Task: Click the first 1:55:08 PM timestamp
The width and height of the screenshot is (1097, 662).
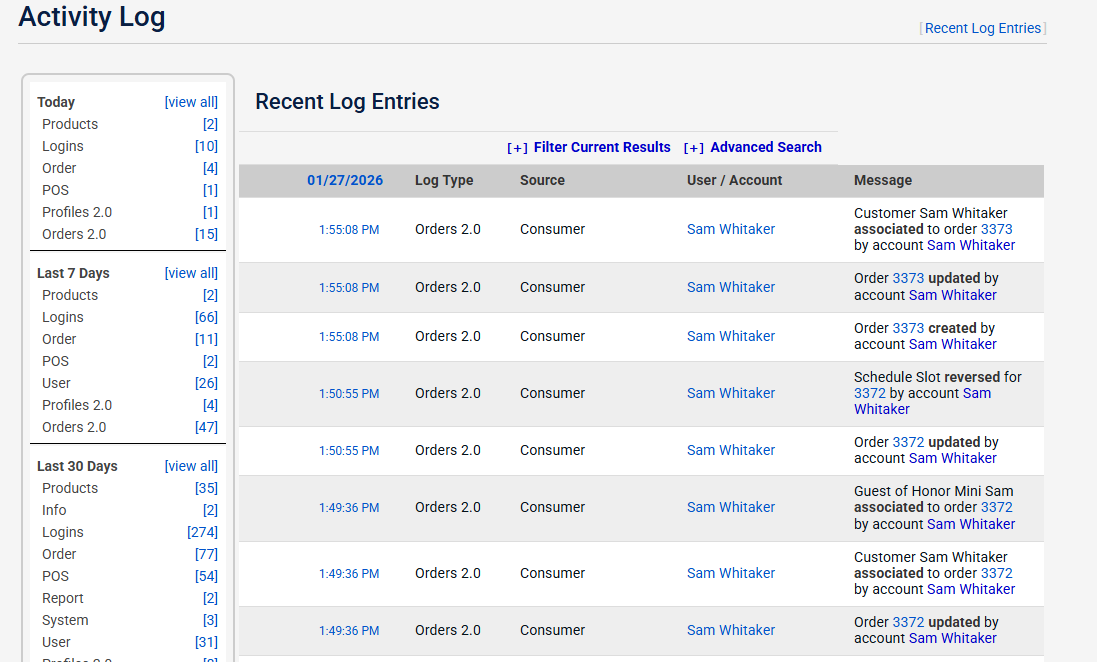Action: (x=349, y=229)
